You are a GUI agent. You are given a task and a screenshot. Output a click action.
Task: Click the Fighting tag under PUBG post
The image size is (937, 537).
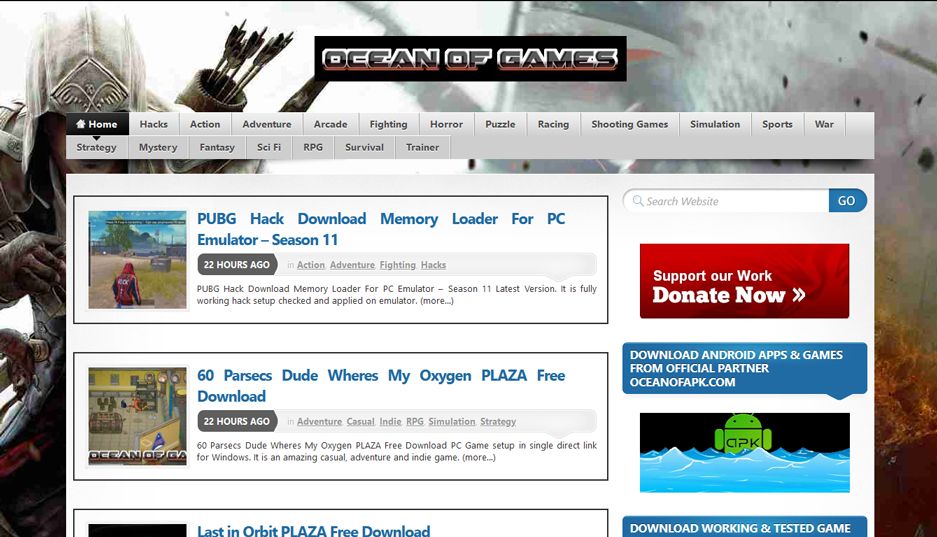pos(398,265)
